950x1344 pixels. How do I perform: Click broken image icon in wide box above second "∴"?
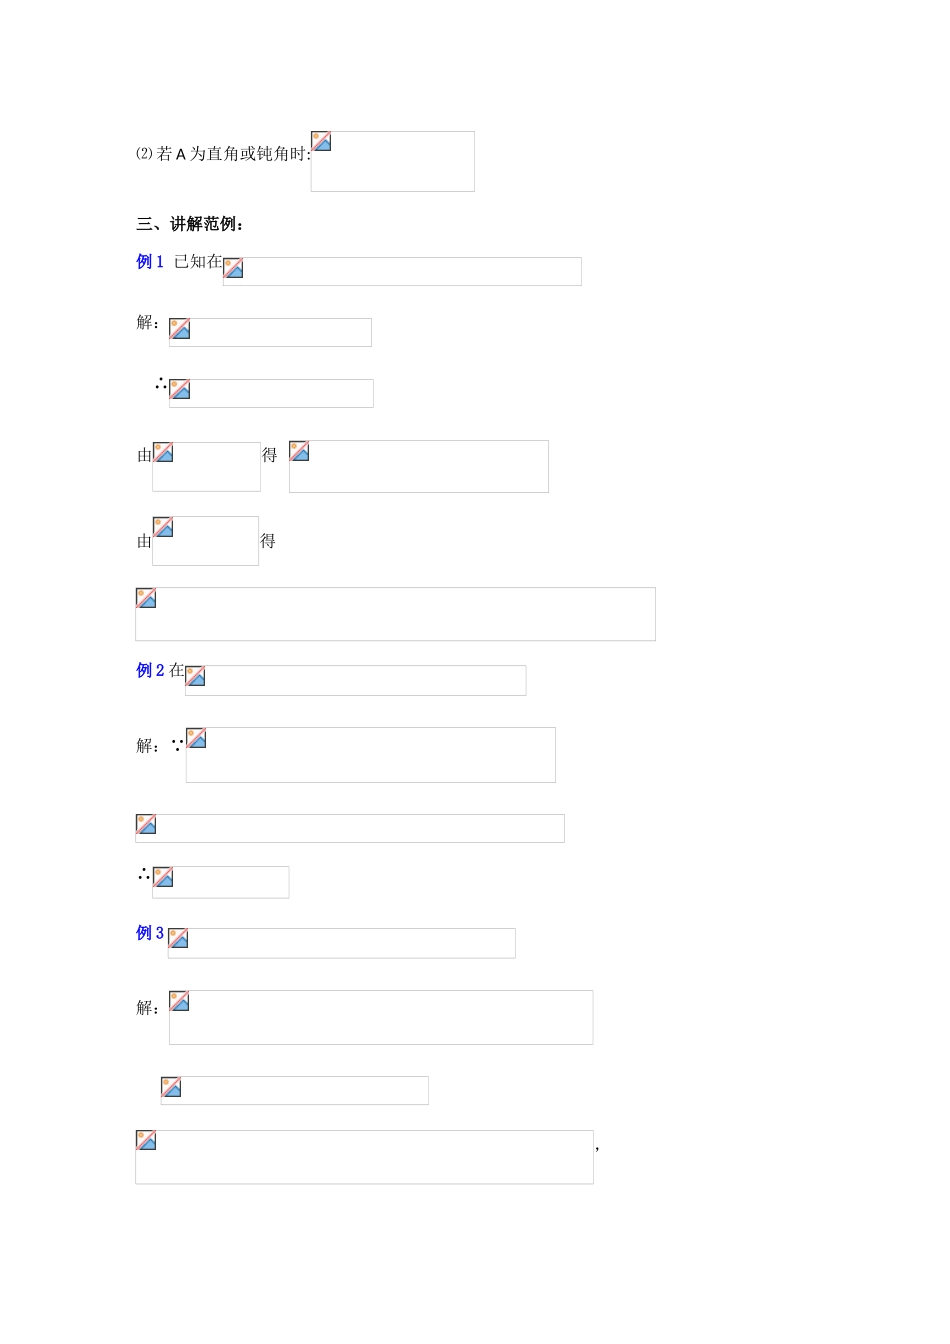coord(146,824)
